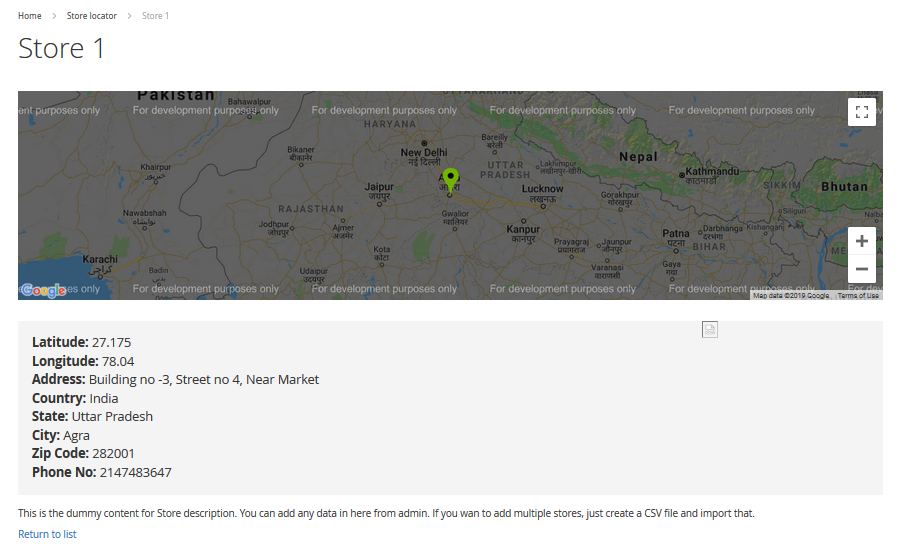Go to Home breadcrumb
Viewport: 918px width, 549px height.
point(29,16)
